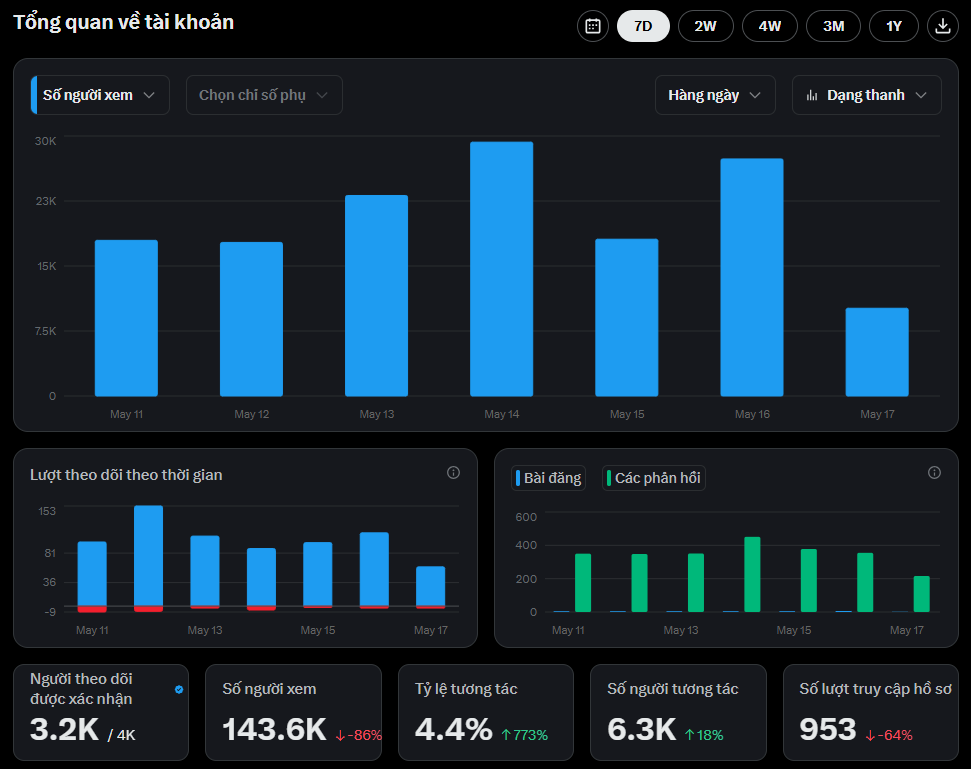Click the May 15 viewers bar

[627, 317]
